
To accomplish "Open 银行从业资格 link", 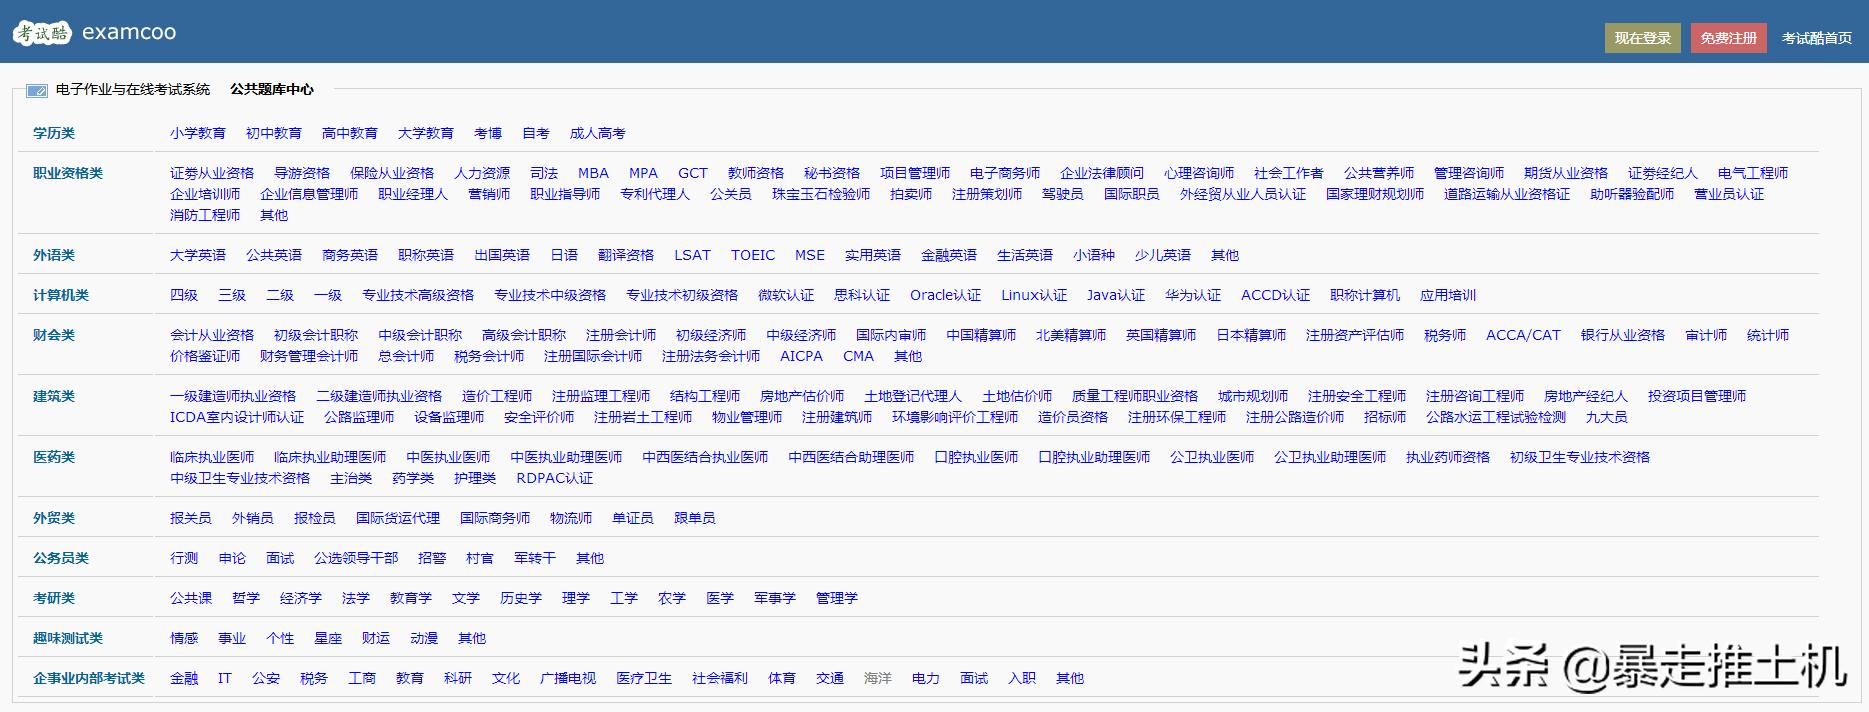I will [1623, 335].
